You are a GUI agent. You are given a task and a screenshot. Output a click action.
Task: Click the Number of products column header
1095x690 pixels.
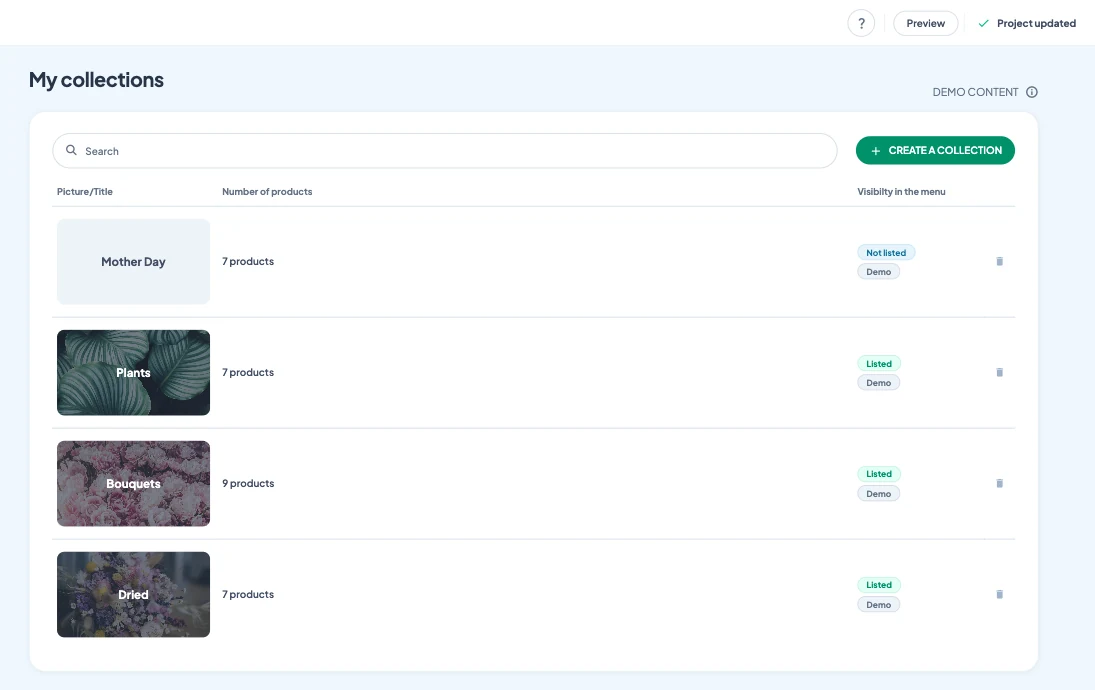[267, 191]
